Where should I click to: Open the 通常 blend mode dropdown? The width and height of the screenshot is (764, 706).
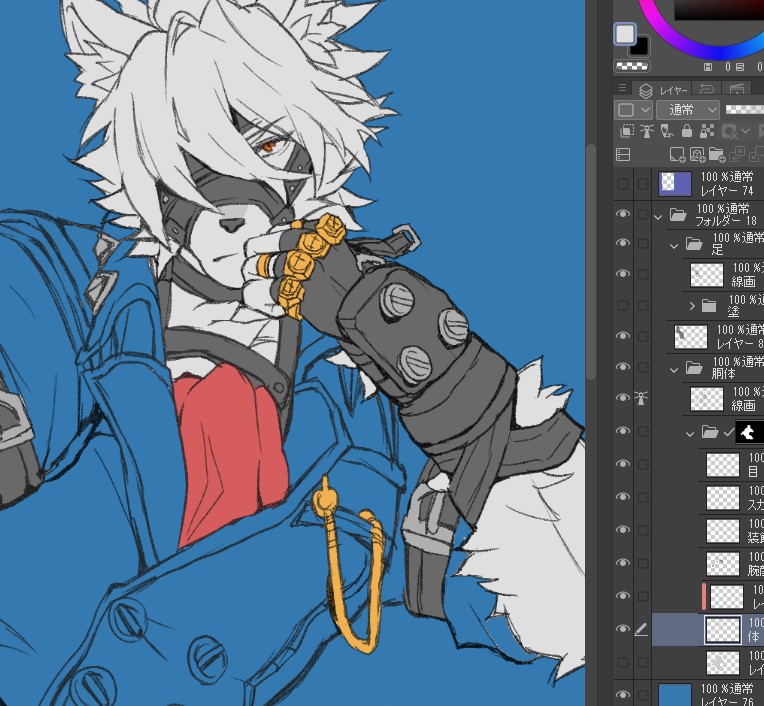pos(688,110)
